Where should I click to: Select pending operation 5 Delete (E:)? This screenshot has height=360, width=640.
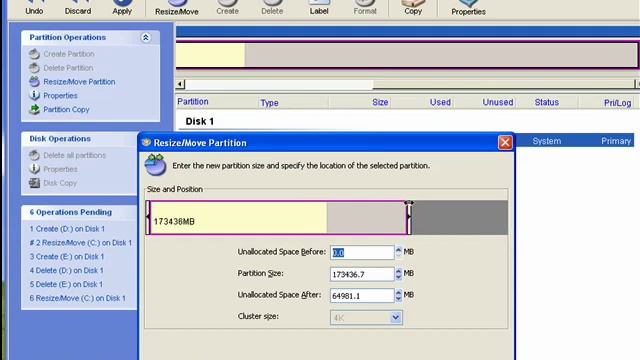[66, 284]
